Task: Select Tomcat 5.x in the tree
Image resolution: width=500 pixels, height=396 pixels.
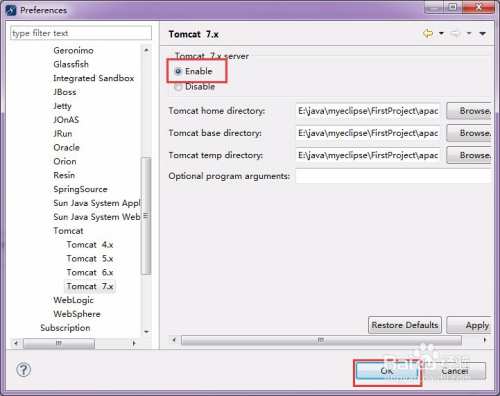Action: (x=90, y=259)
